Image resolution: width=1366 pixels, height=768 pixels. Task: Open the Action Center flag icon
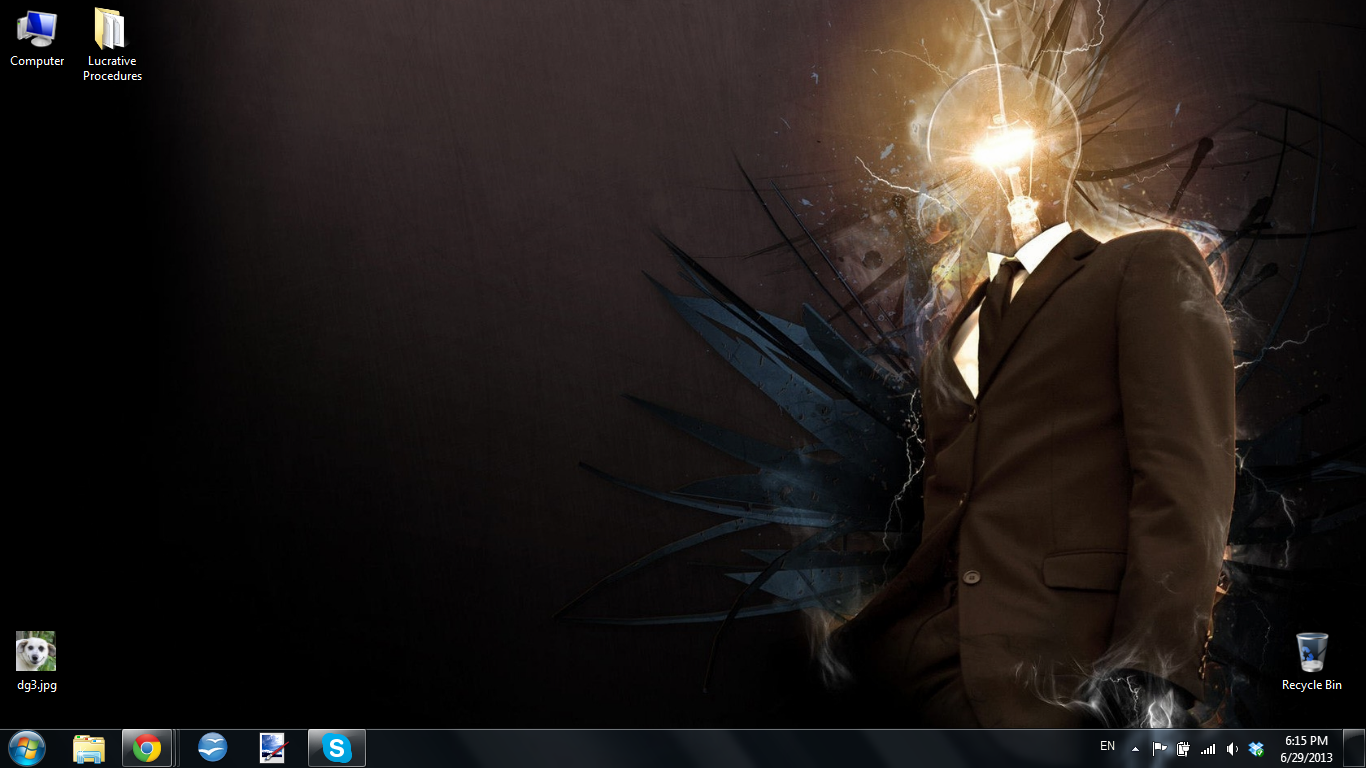coord(1160,749)
